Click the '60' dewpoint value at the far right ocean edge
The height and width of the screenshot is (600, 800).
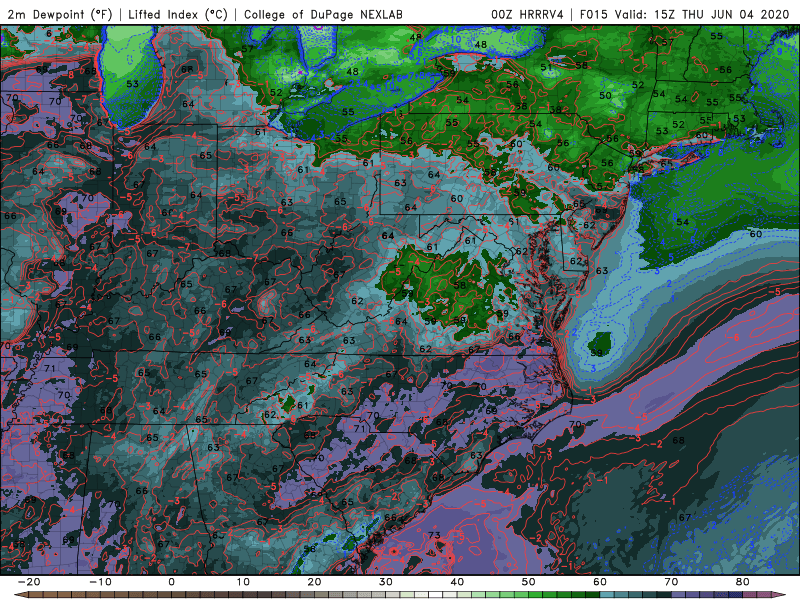pyautogui.click(x=756, y=234)
